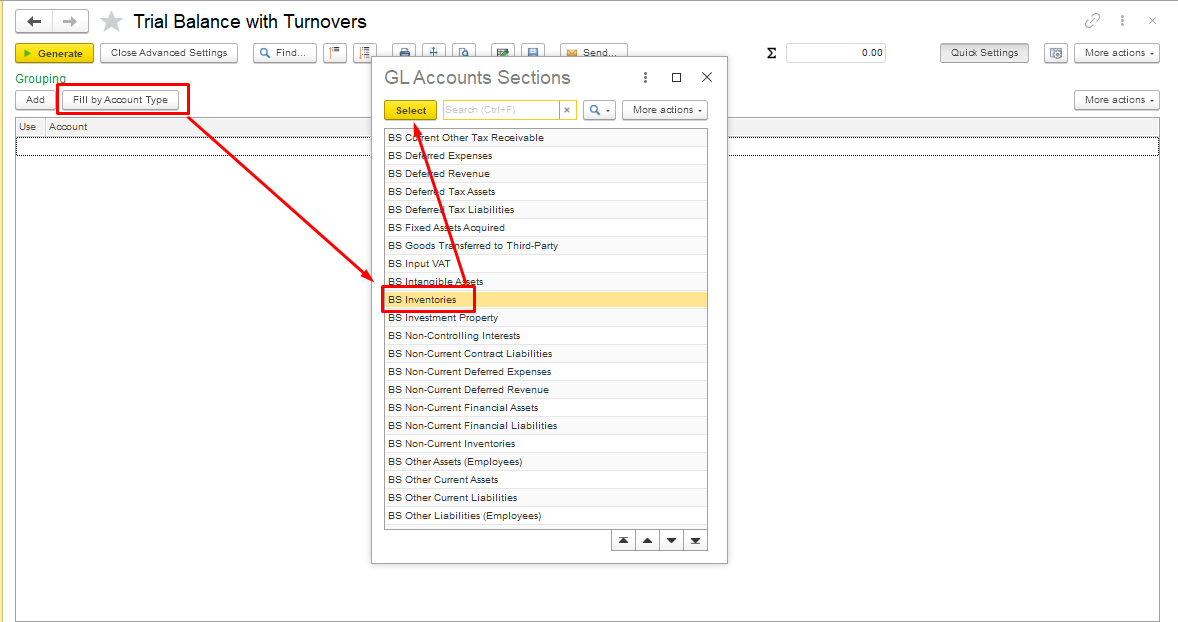
Task: Click the print icon in the toolbar
Action: [x=404, y=53]
